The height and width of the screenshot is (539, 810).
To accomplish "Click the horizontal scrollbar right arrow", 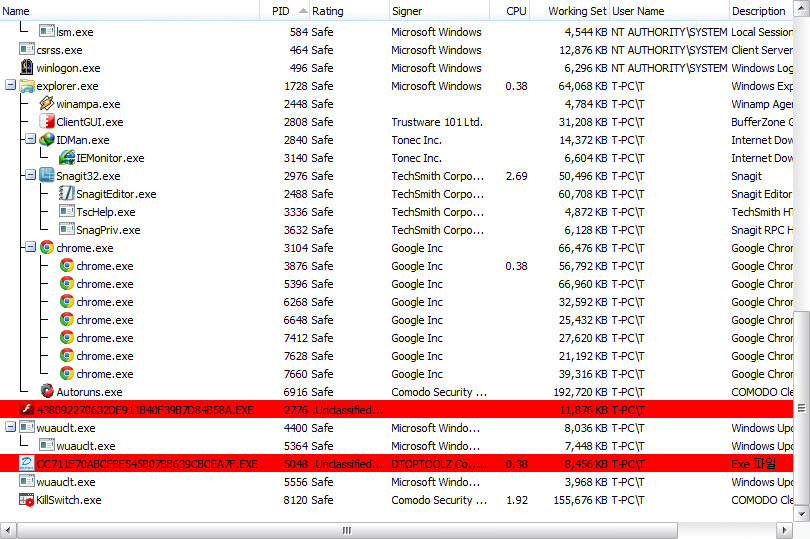I will coord(785,530).
